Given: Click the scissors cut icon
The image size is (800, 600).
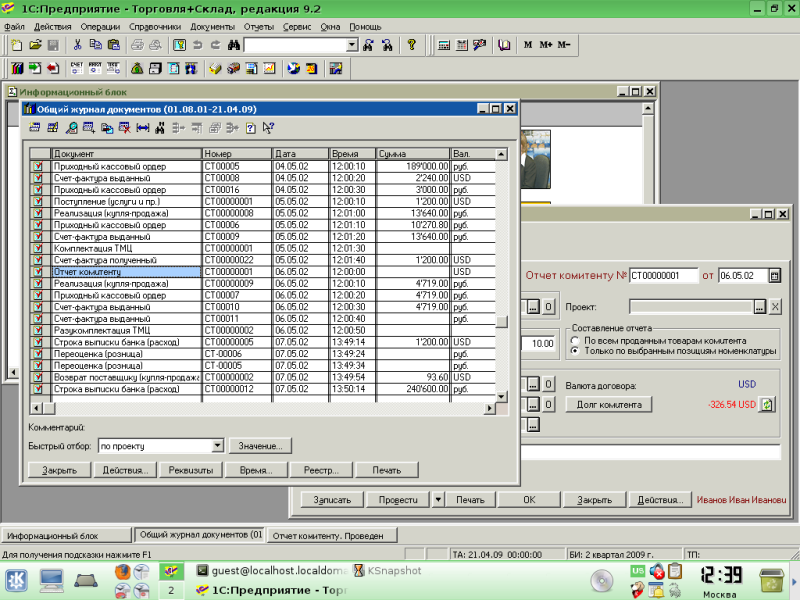Looking at the screenshot, I should 77,45.
